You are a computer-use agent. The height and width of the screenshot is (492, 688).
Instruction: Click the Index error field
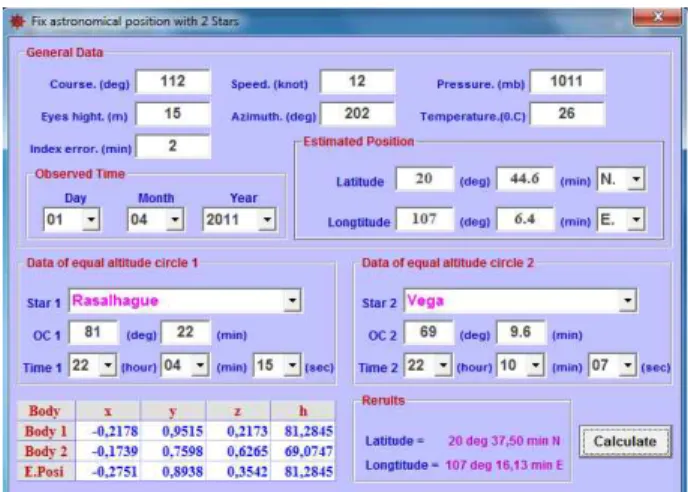[173, 147]
